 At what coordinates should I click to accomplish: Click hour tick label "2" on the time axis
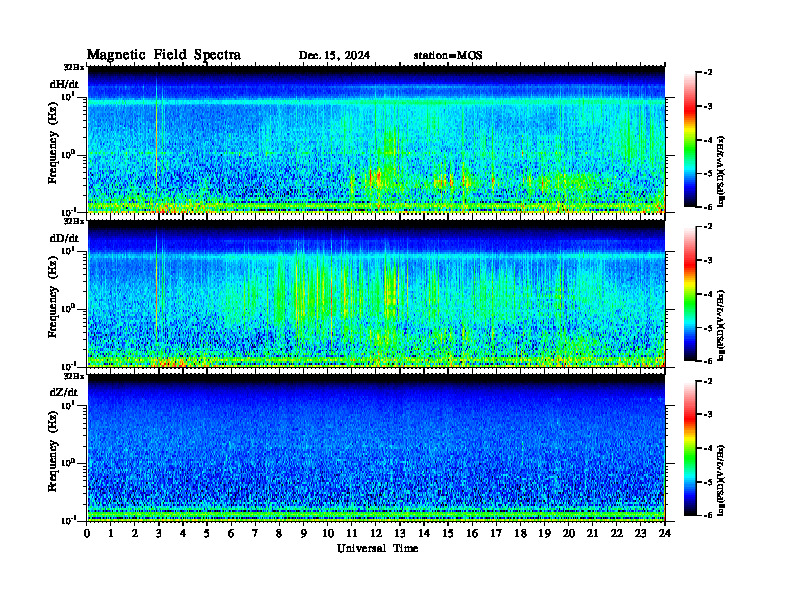click(x=135, y=533)
